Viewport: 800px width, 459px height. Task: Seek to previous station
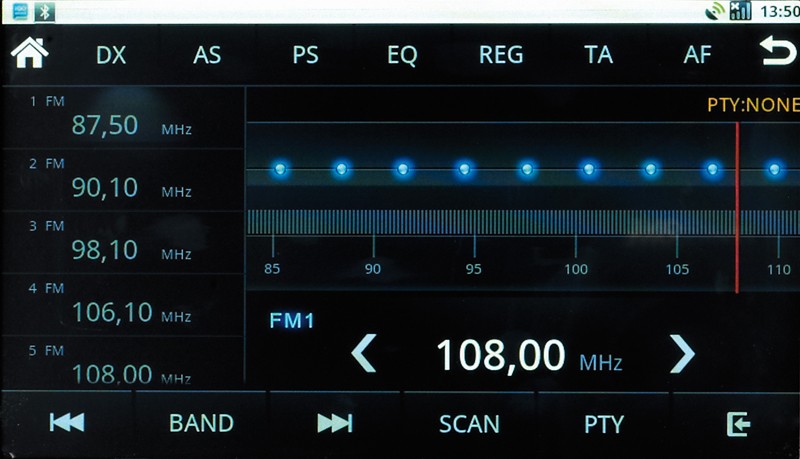coord(67,423)
